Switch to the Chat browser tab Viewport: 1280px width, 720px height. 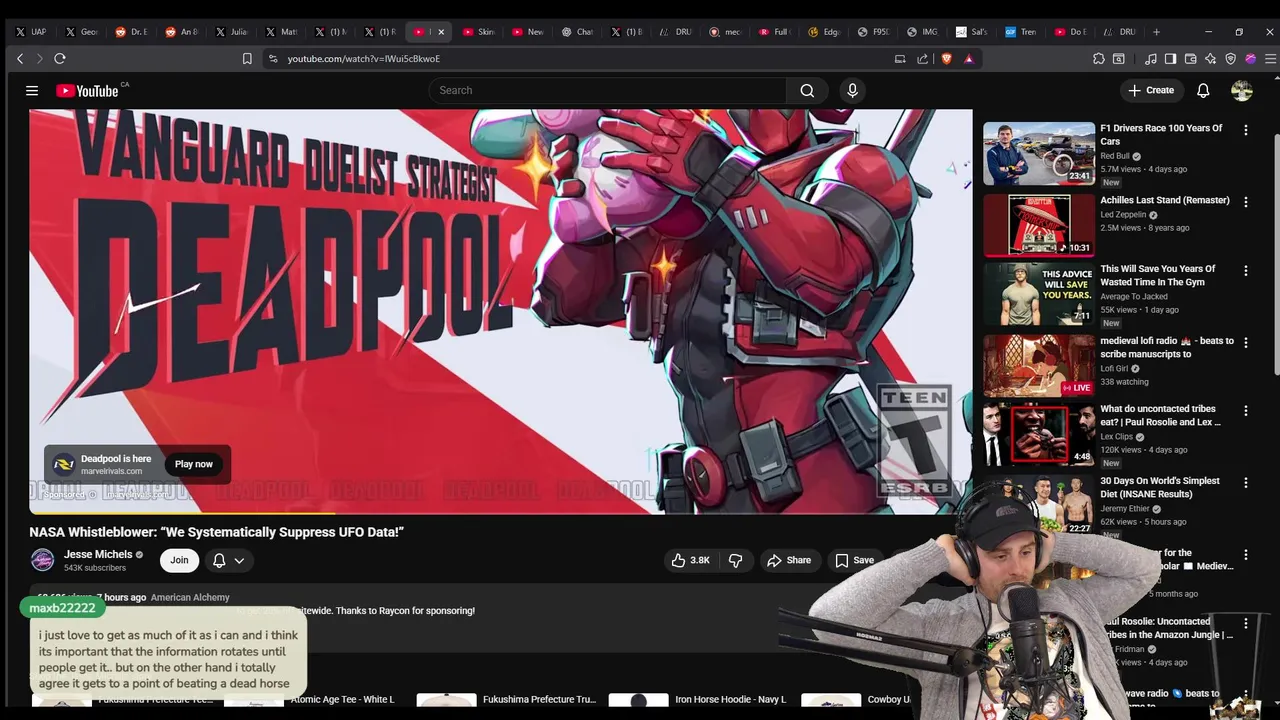point(578,32)
